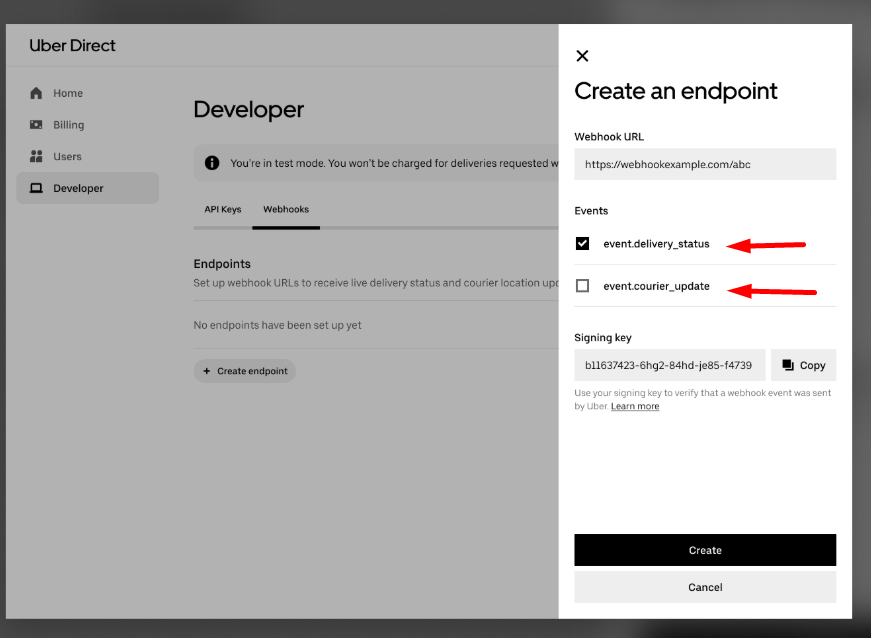Screen dimensions: 871x638
Task: Click the copy icon beside signing key
Action: (x=788, y=365)
